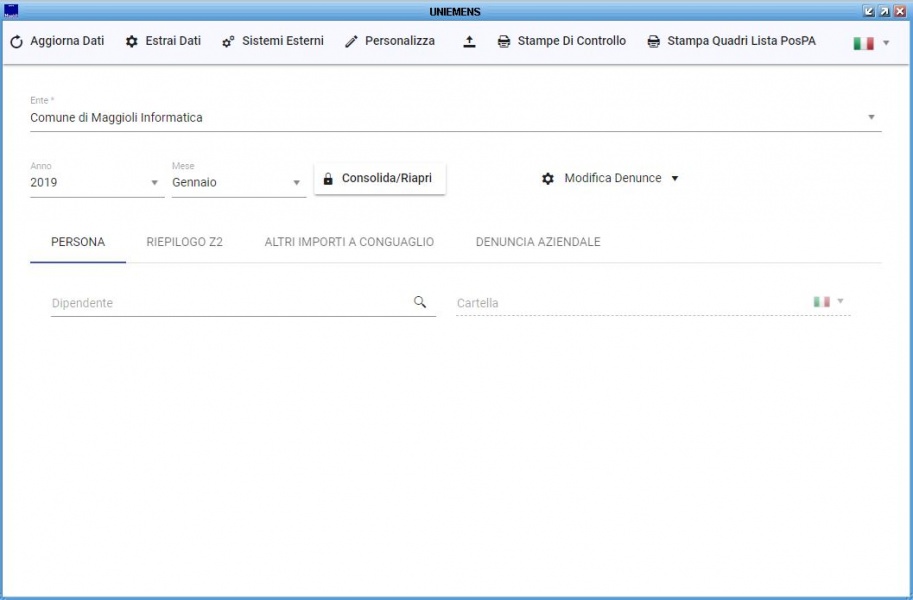Select the Persona tab
This screenshot has height=600, width=913.
(x=78, y=242)
